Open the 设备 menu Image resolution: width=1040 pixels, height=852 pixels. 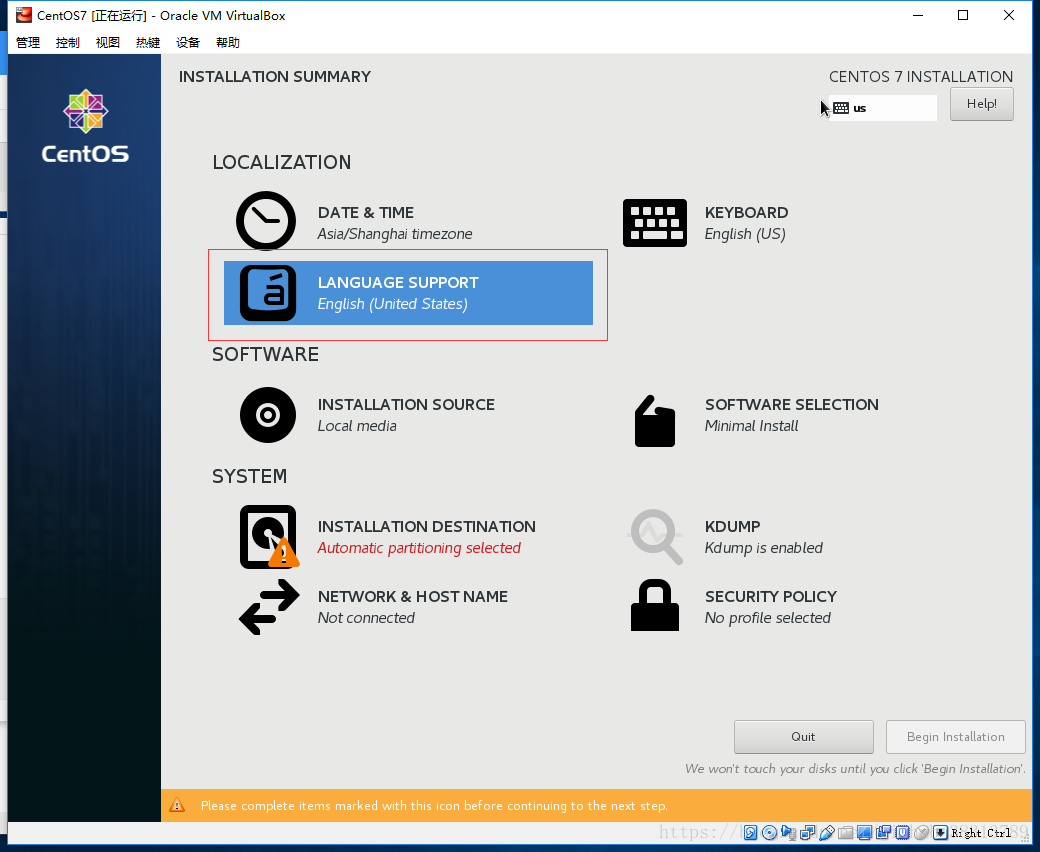click(188, 42)
